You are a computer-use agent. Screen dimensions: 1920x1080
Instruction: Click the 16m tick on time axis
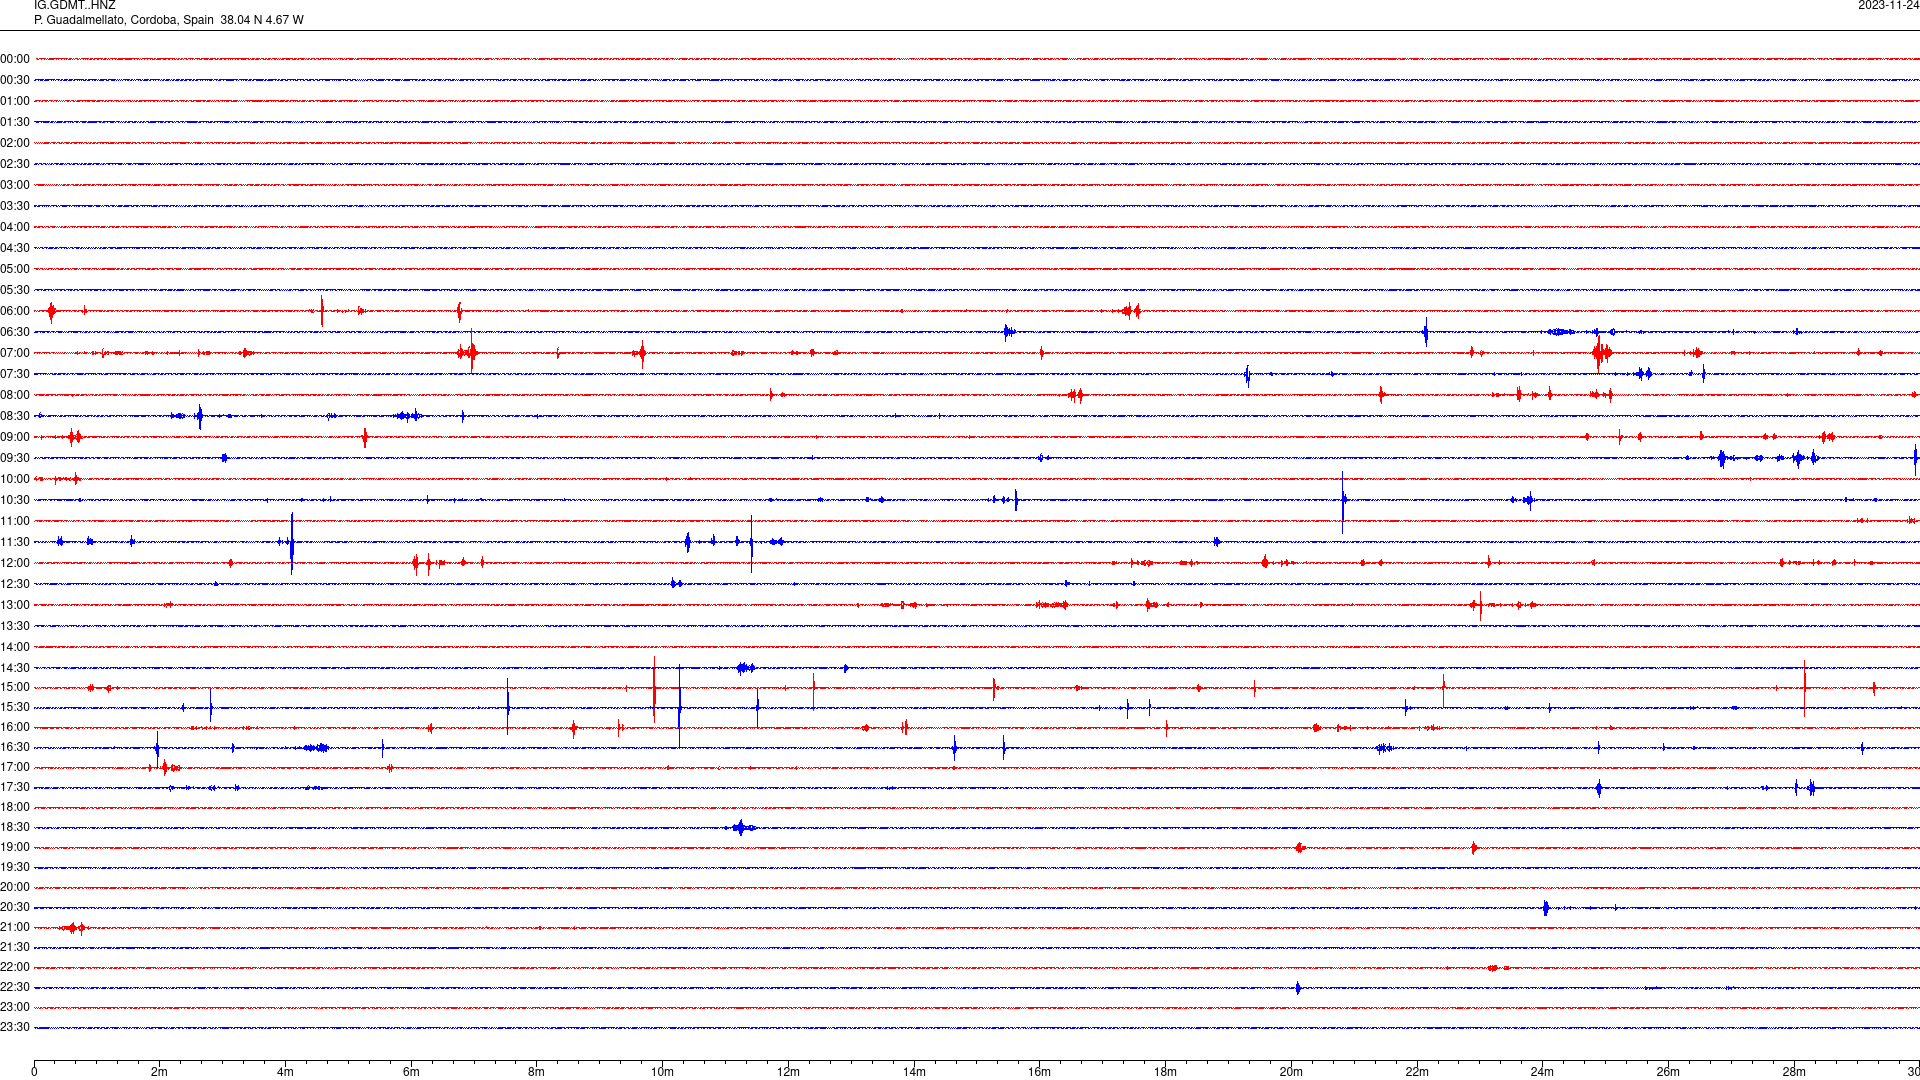pyautogui.click(x=1040, y=1072)
